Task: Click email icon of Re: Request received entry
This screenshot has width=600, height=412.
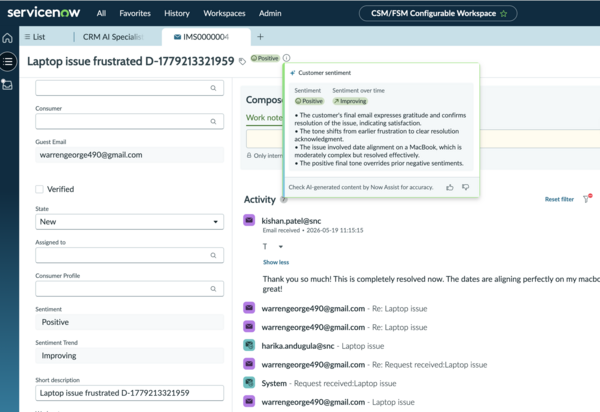Action: coord(249,364)
